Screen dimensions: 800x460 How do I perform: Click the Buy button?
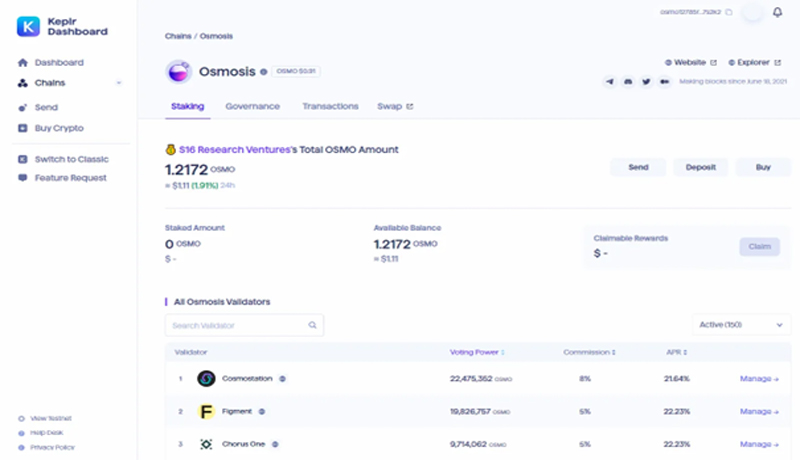(763, 167)
